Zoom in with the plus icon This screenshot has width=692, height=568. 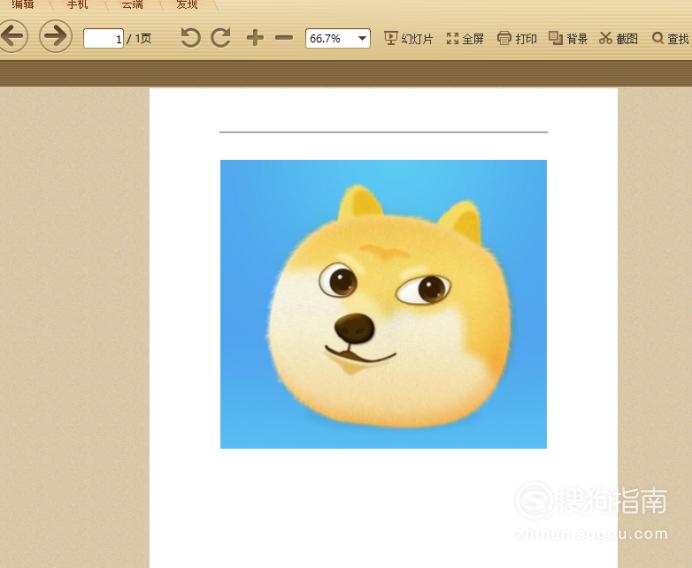[x=255, y=38]
